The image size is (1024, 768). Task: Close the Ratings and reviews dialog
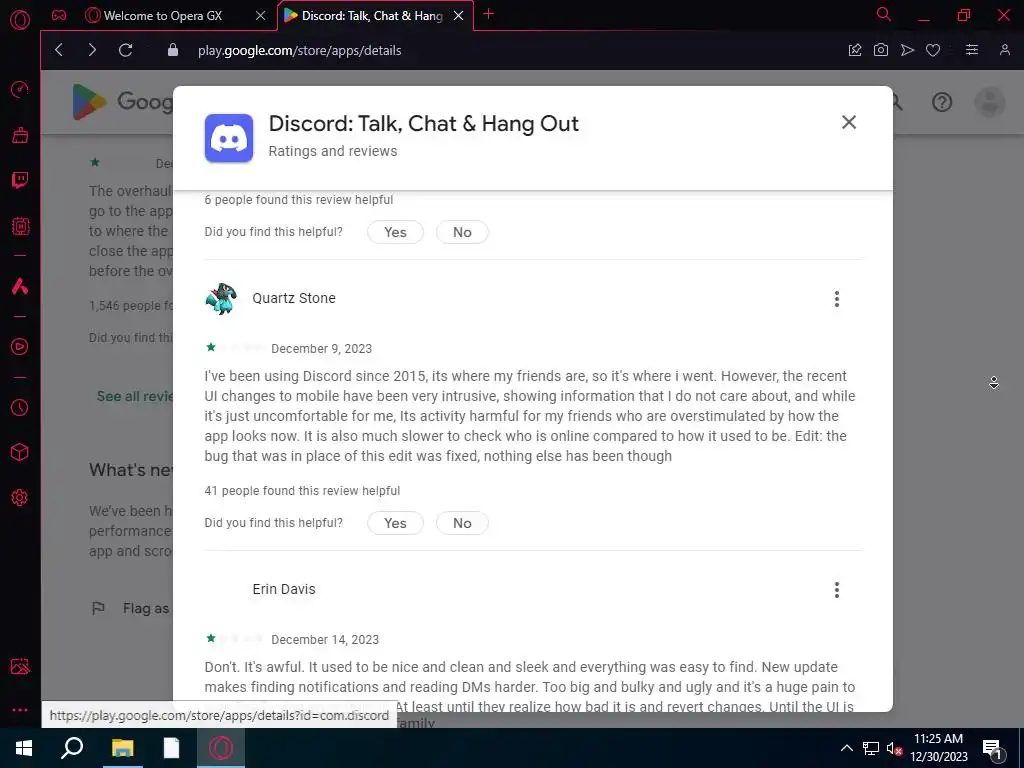pos(848,122)
